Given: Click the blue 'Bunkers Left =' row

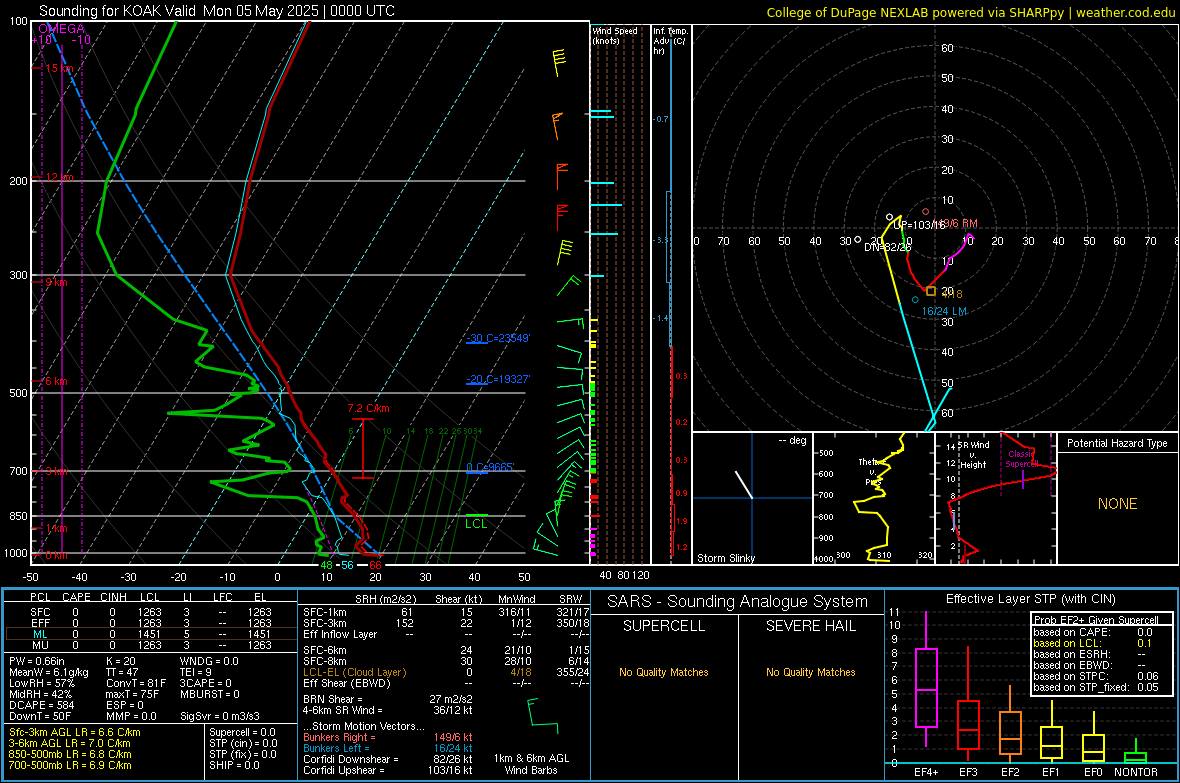Looking at the screenshot, I should click(388, 748).
